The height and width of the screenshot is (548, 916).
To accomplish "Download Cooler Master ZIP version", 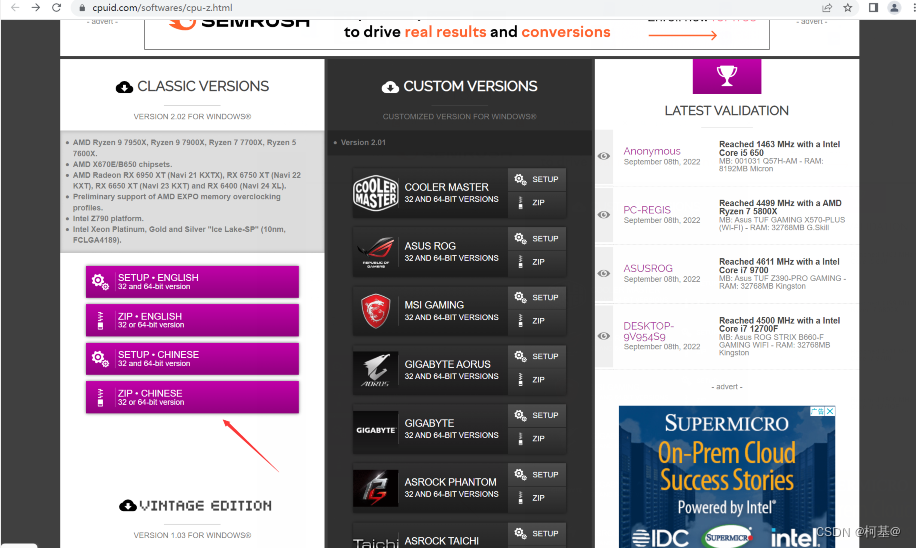I will click(537, 203).
